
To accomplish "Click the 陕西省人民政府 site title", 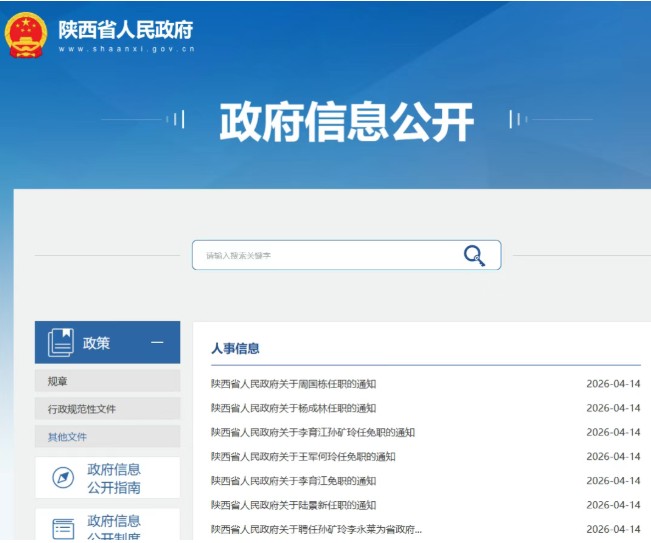I will [125, 30].
